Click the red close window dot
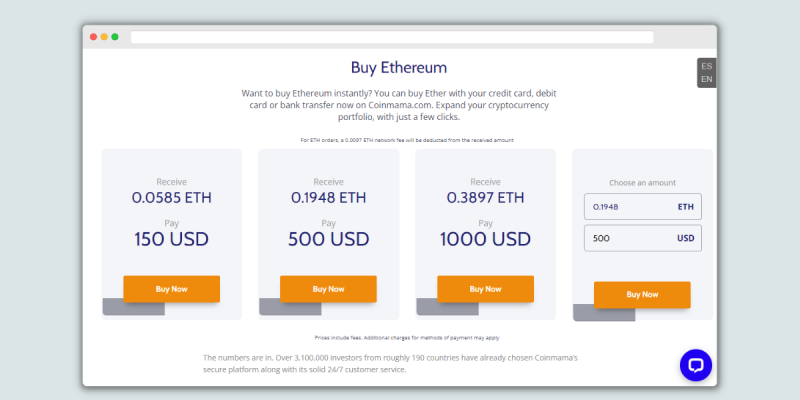 [x=93, y=37]
